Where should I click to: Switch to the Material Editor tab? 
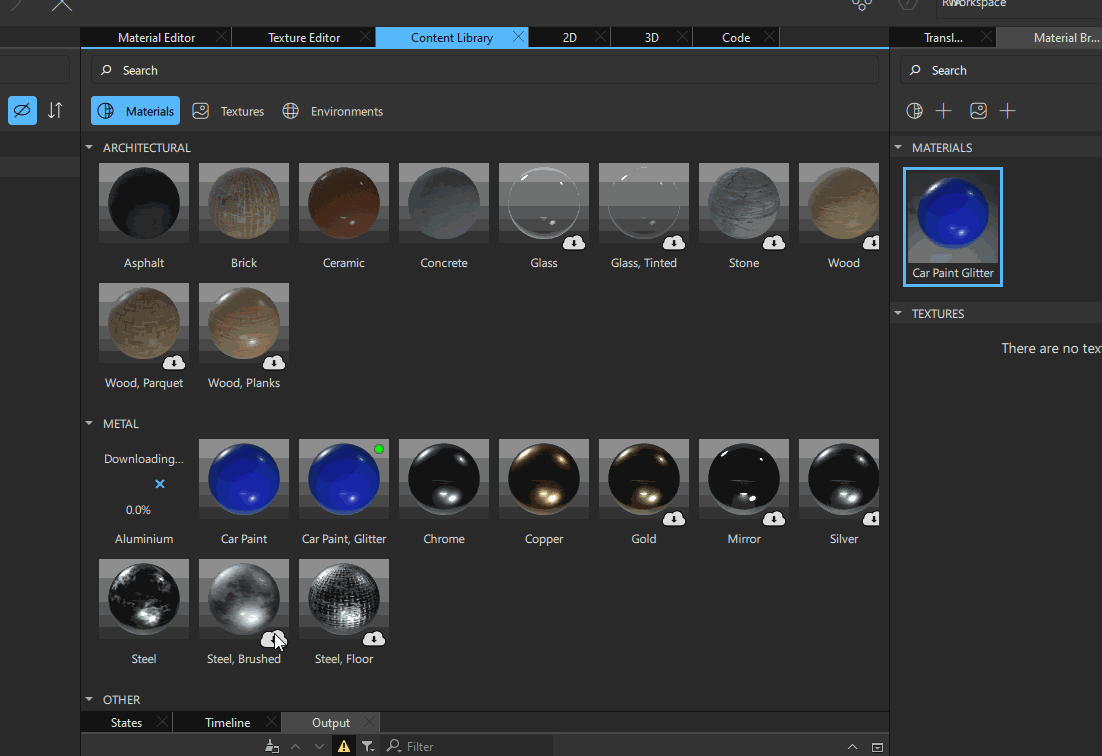coord(156,38)
